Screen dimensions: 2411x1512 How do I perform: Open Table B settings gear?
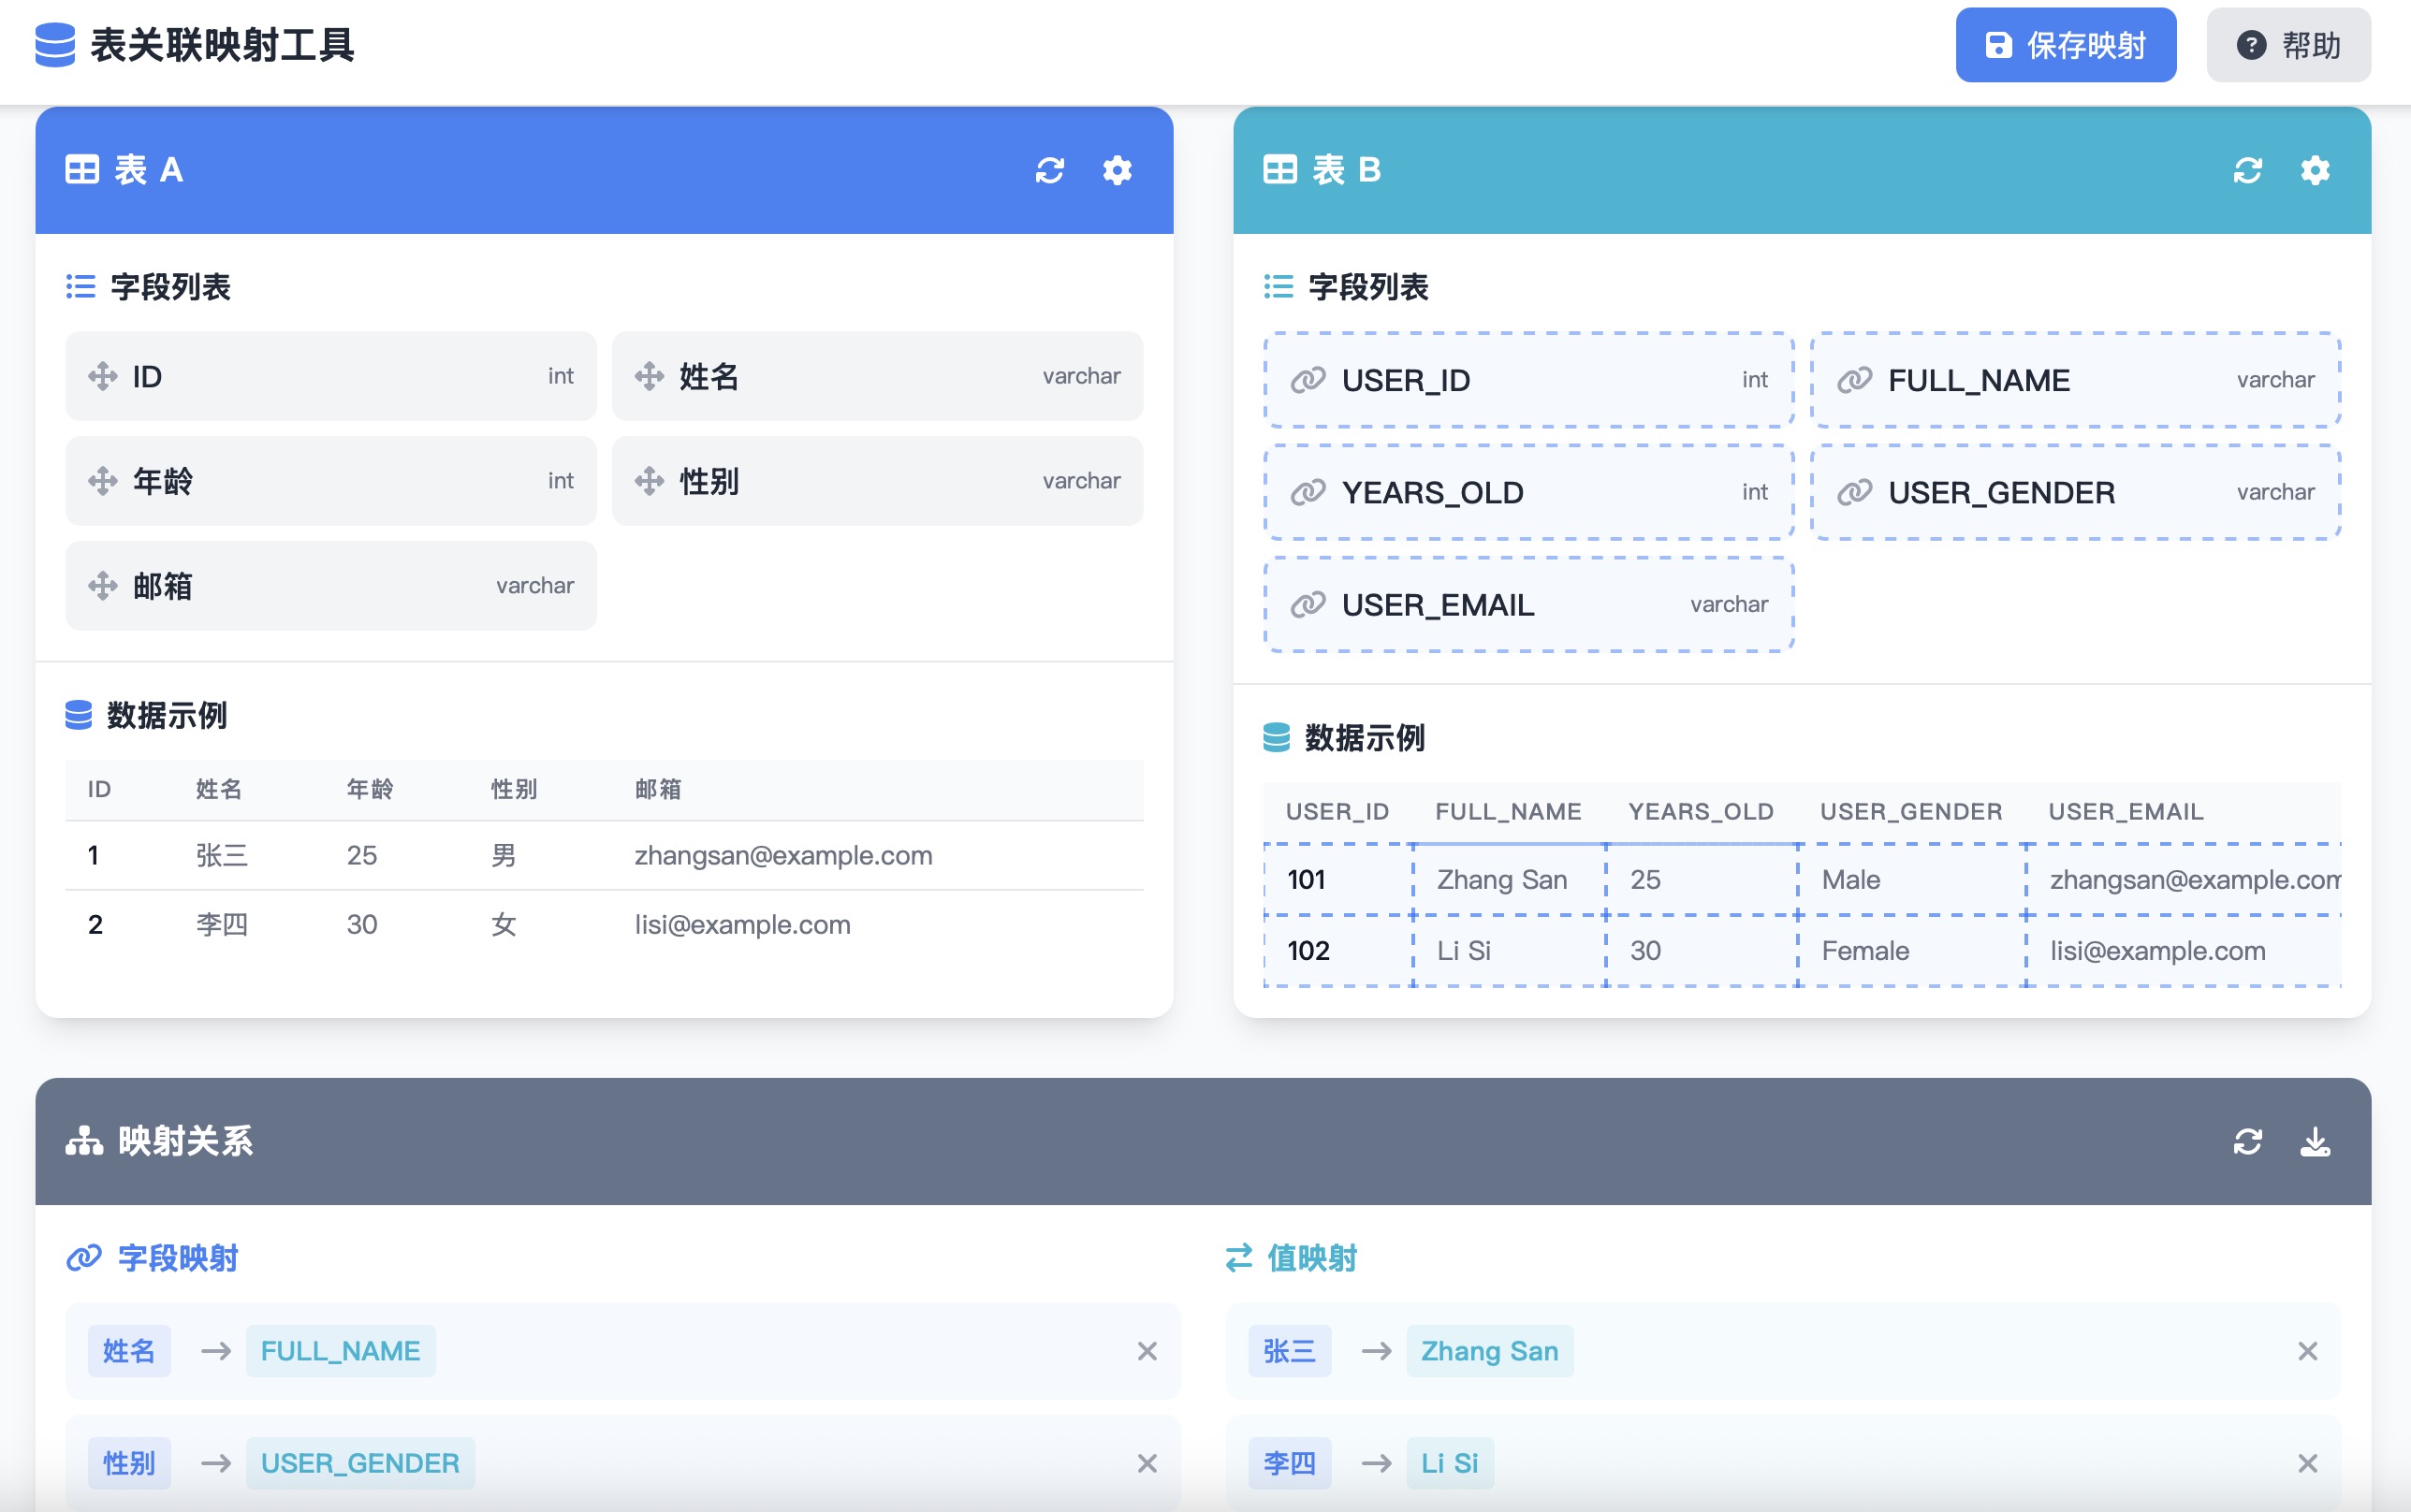click(x=2315, y=170)
